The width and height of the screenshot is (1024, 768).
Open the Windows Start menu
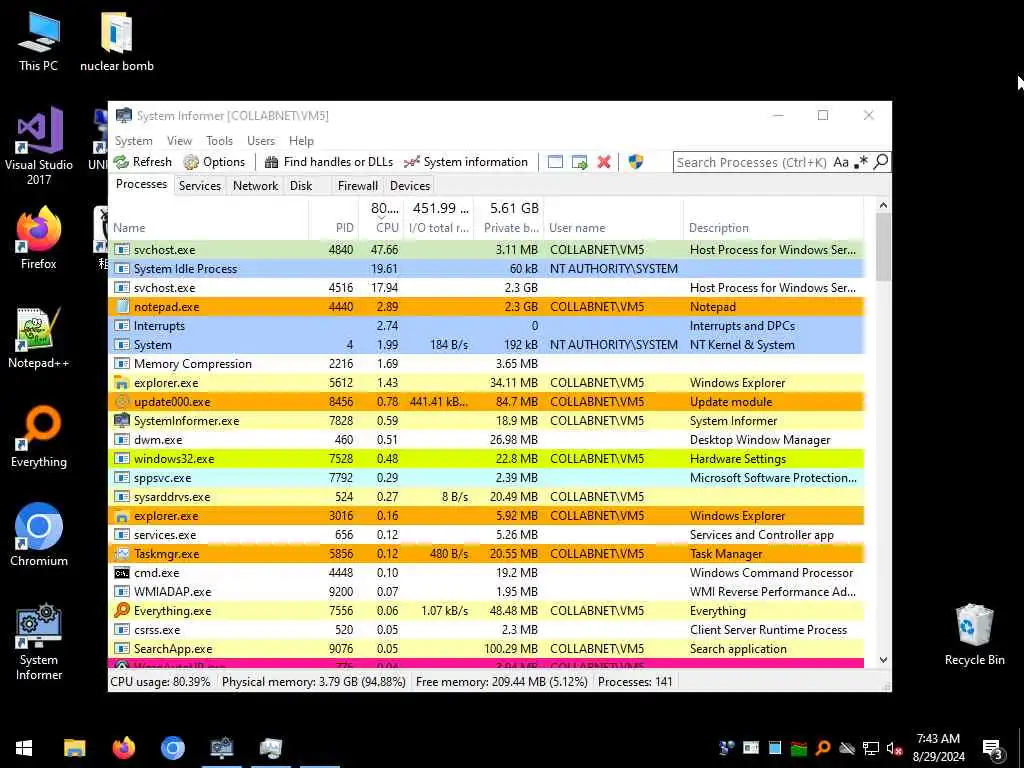[x=24, y=748]
